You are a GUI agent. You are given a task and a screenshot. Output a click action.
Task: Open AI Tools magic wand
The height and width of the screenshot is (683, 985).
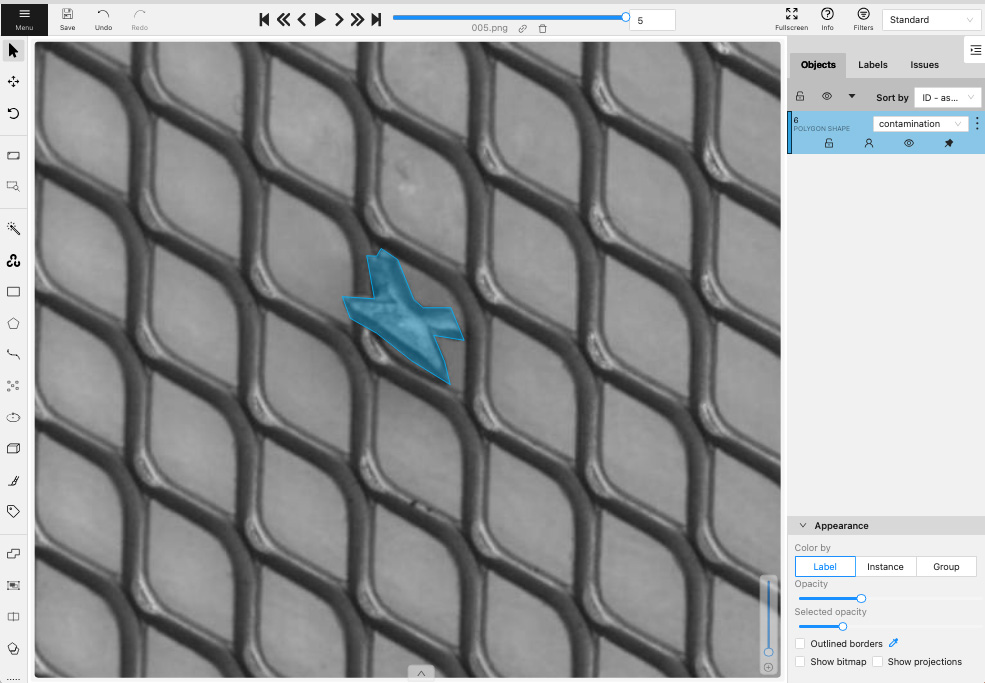13,229
